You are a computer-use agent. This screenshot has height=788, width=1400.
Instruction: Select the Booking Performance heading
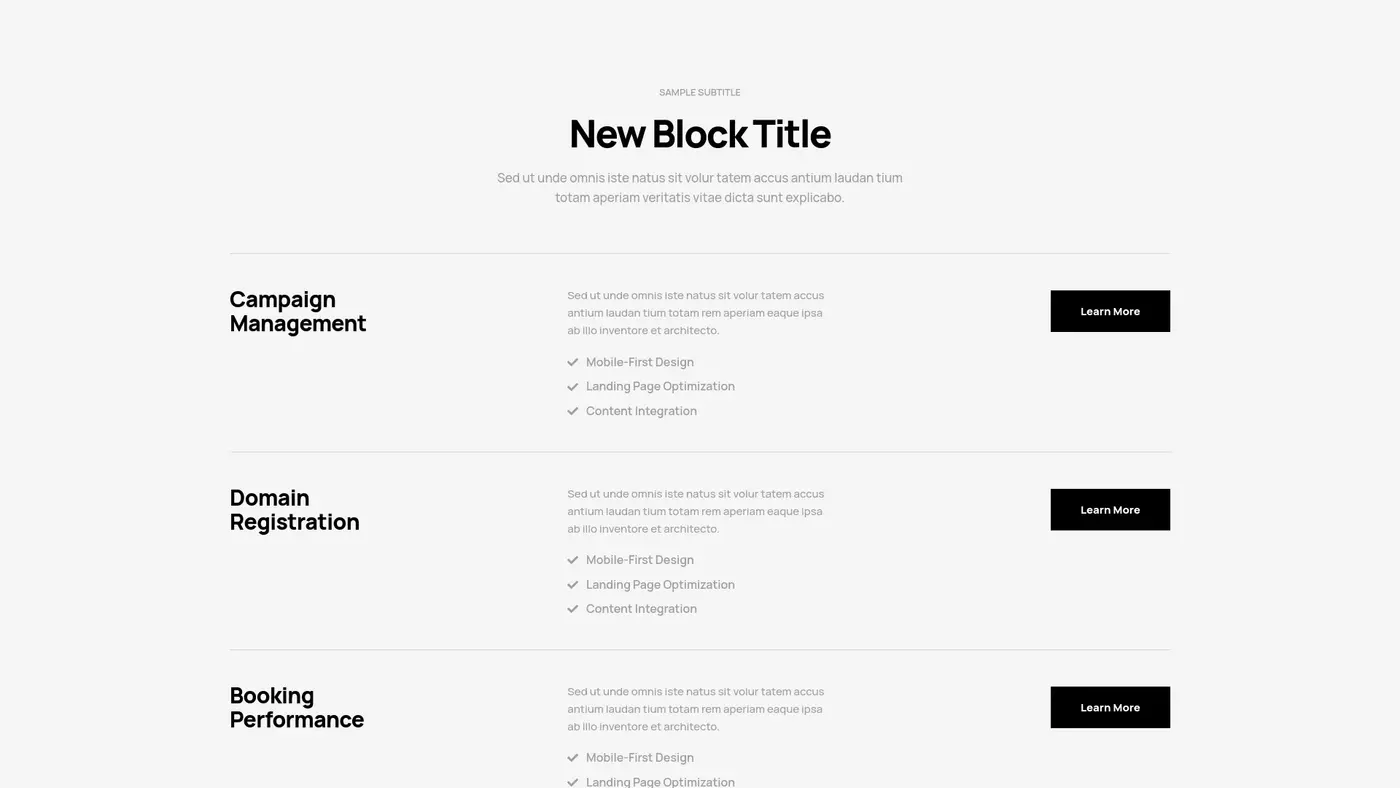[x=296, y=707]
